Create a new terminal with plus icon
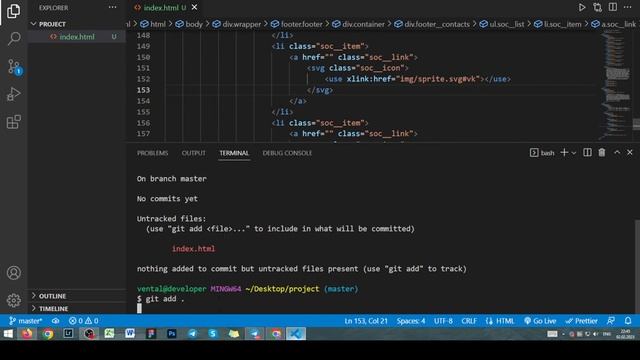 (564, 152)
